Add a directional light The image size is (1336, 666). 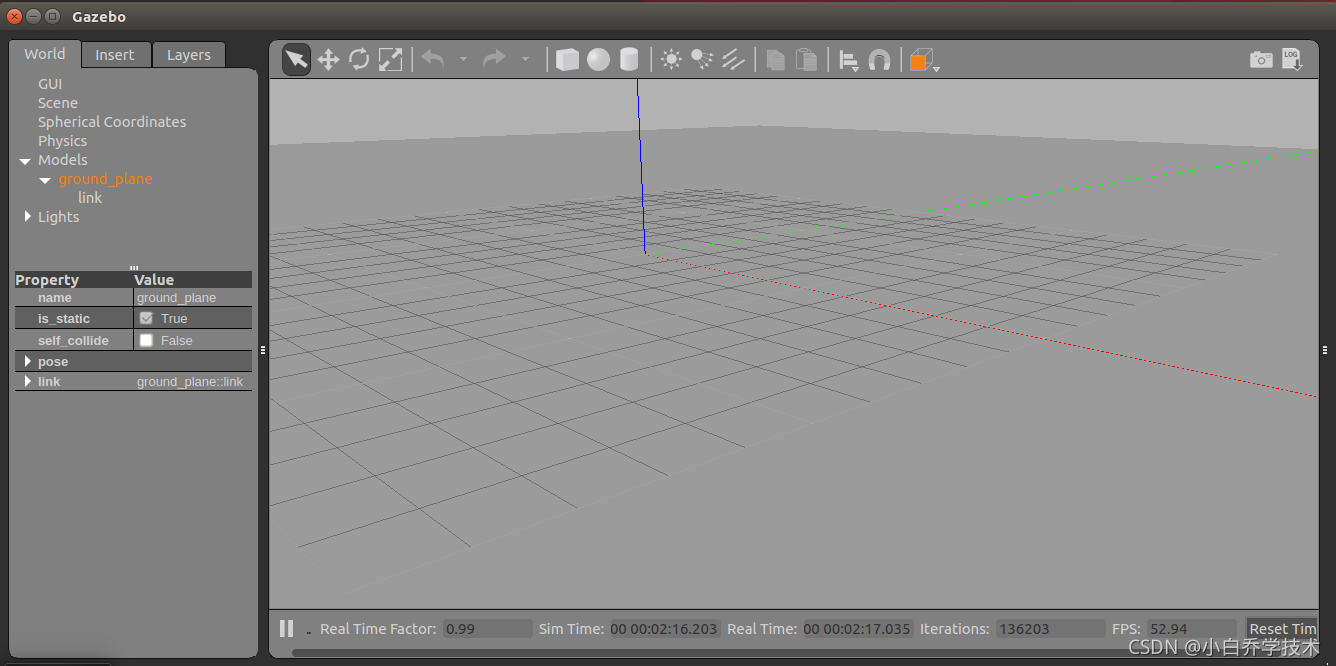click(x=733, y=60)
